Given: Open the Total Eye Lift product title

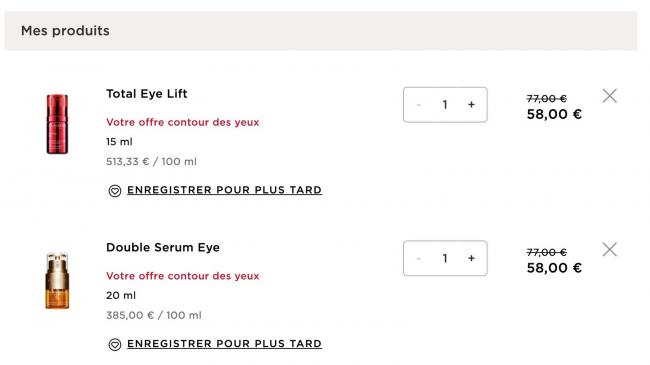Looking at the screenshot, I should pos(147,94).
